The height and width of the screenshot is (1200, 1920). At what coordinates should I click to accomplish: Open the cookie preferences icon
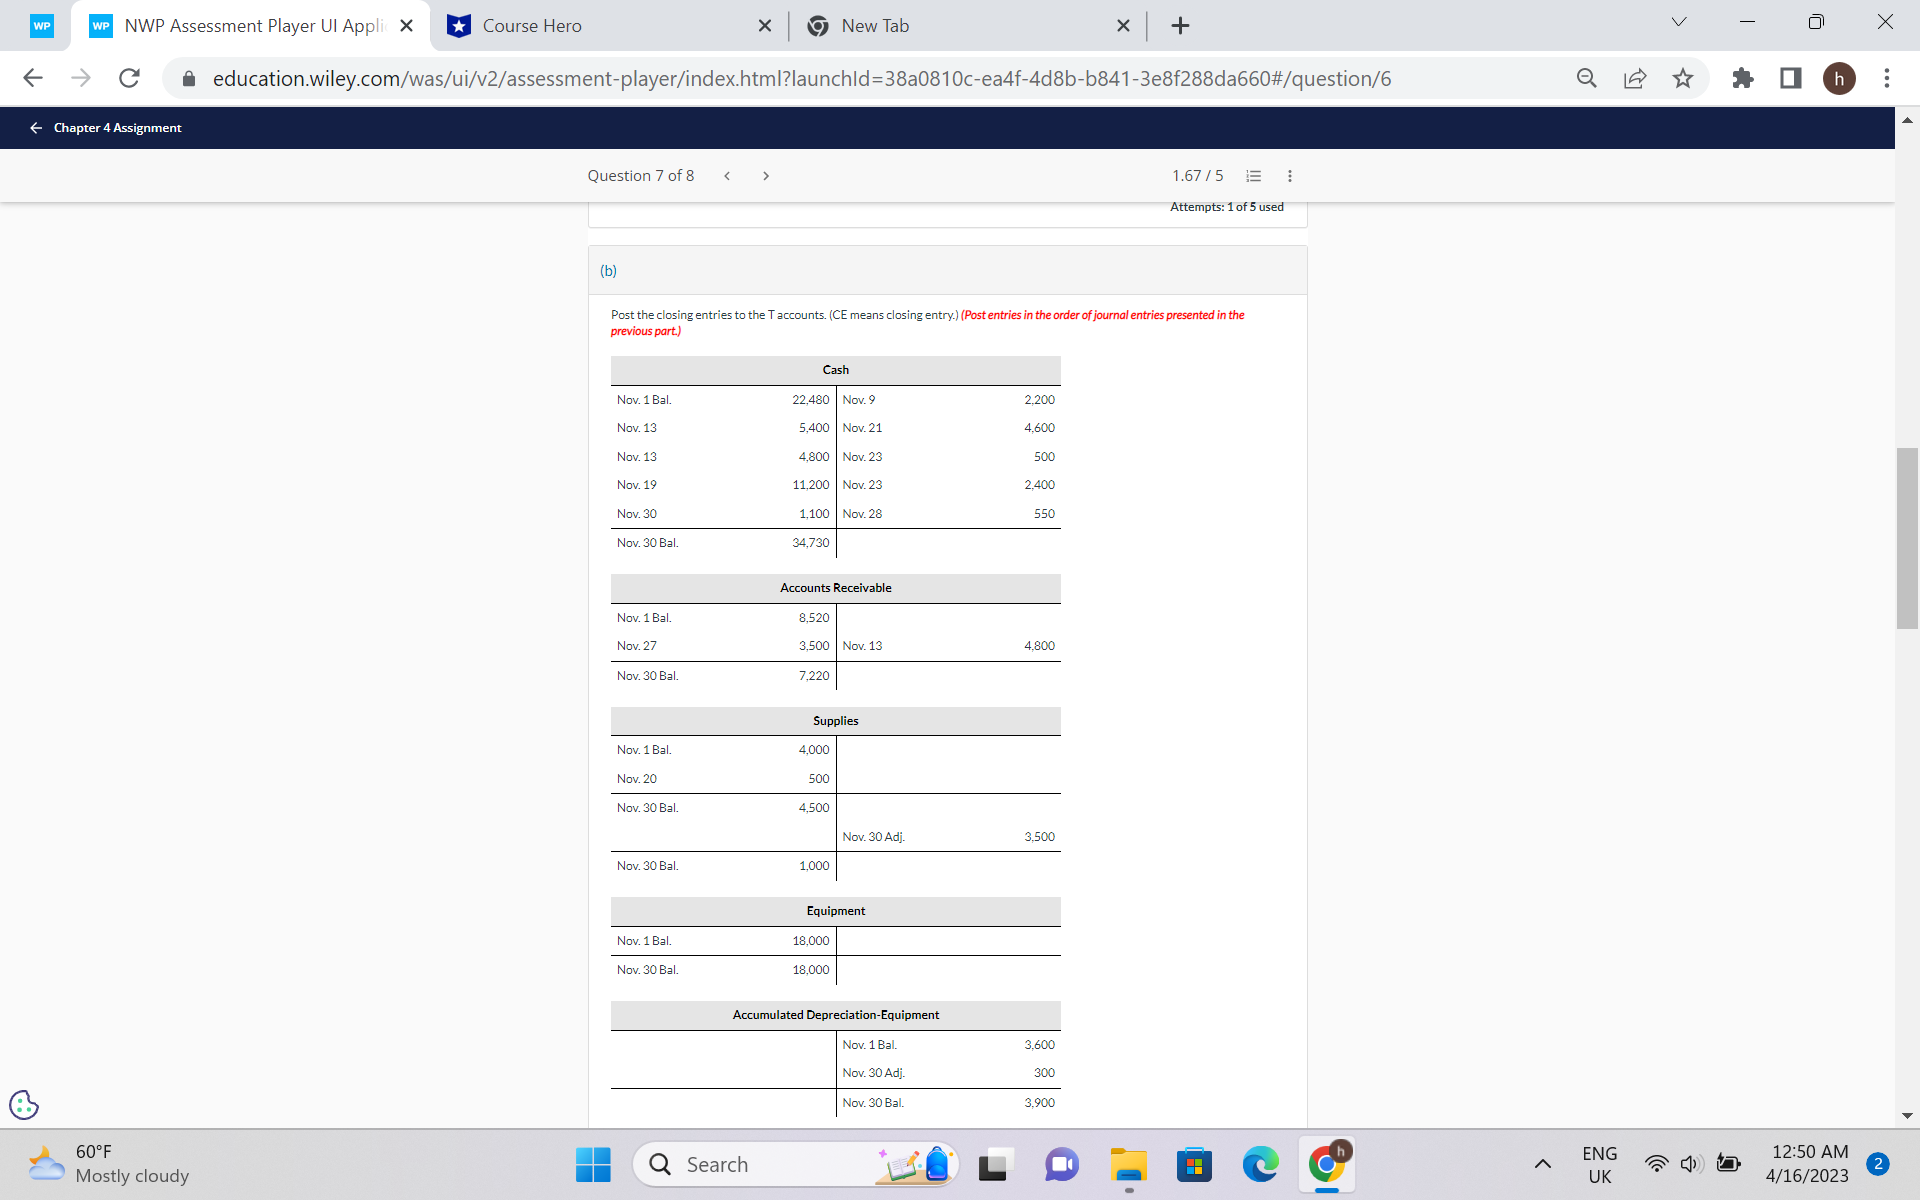[24, 1105]
